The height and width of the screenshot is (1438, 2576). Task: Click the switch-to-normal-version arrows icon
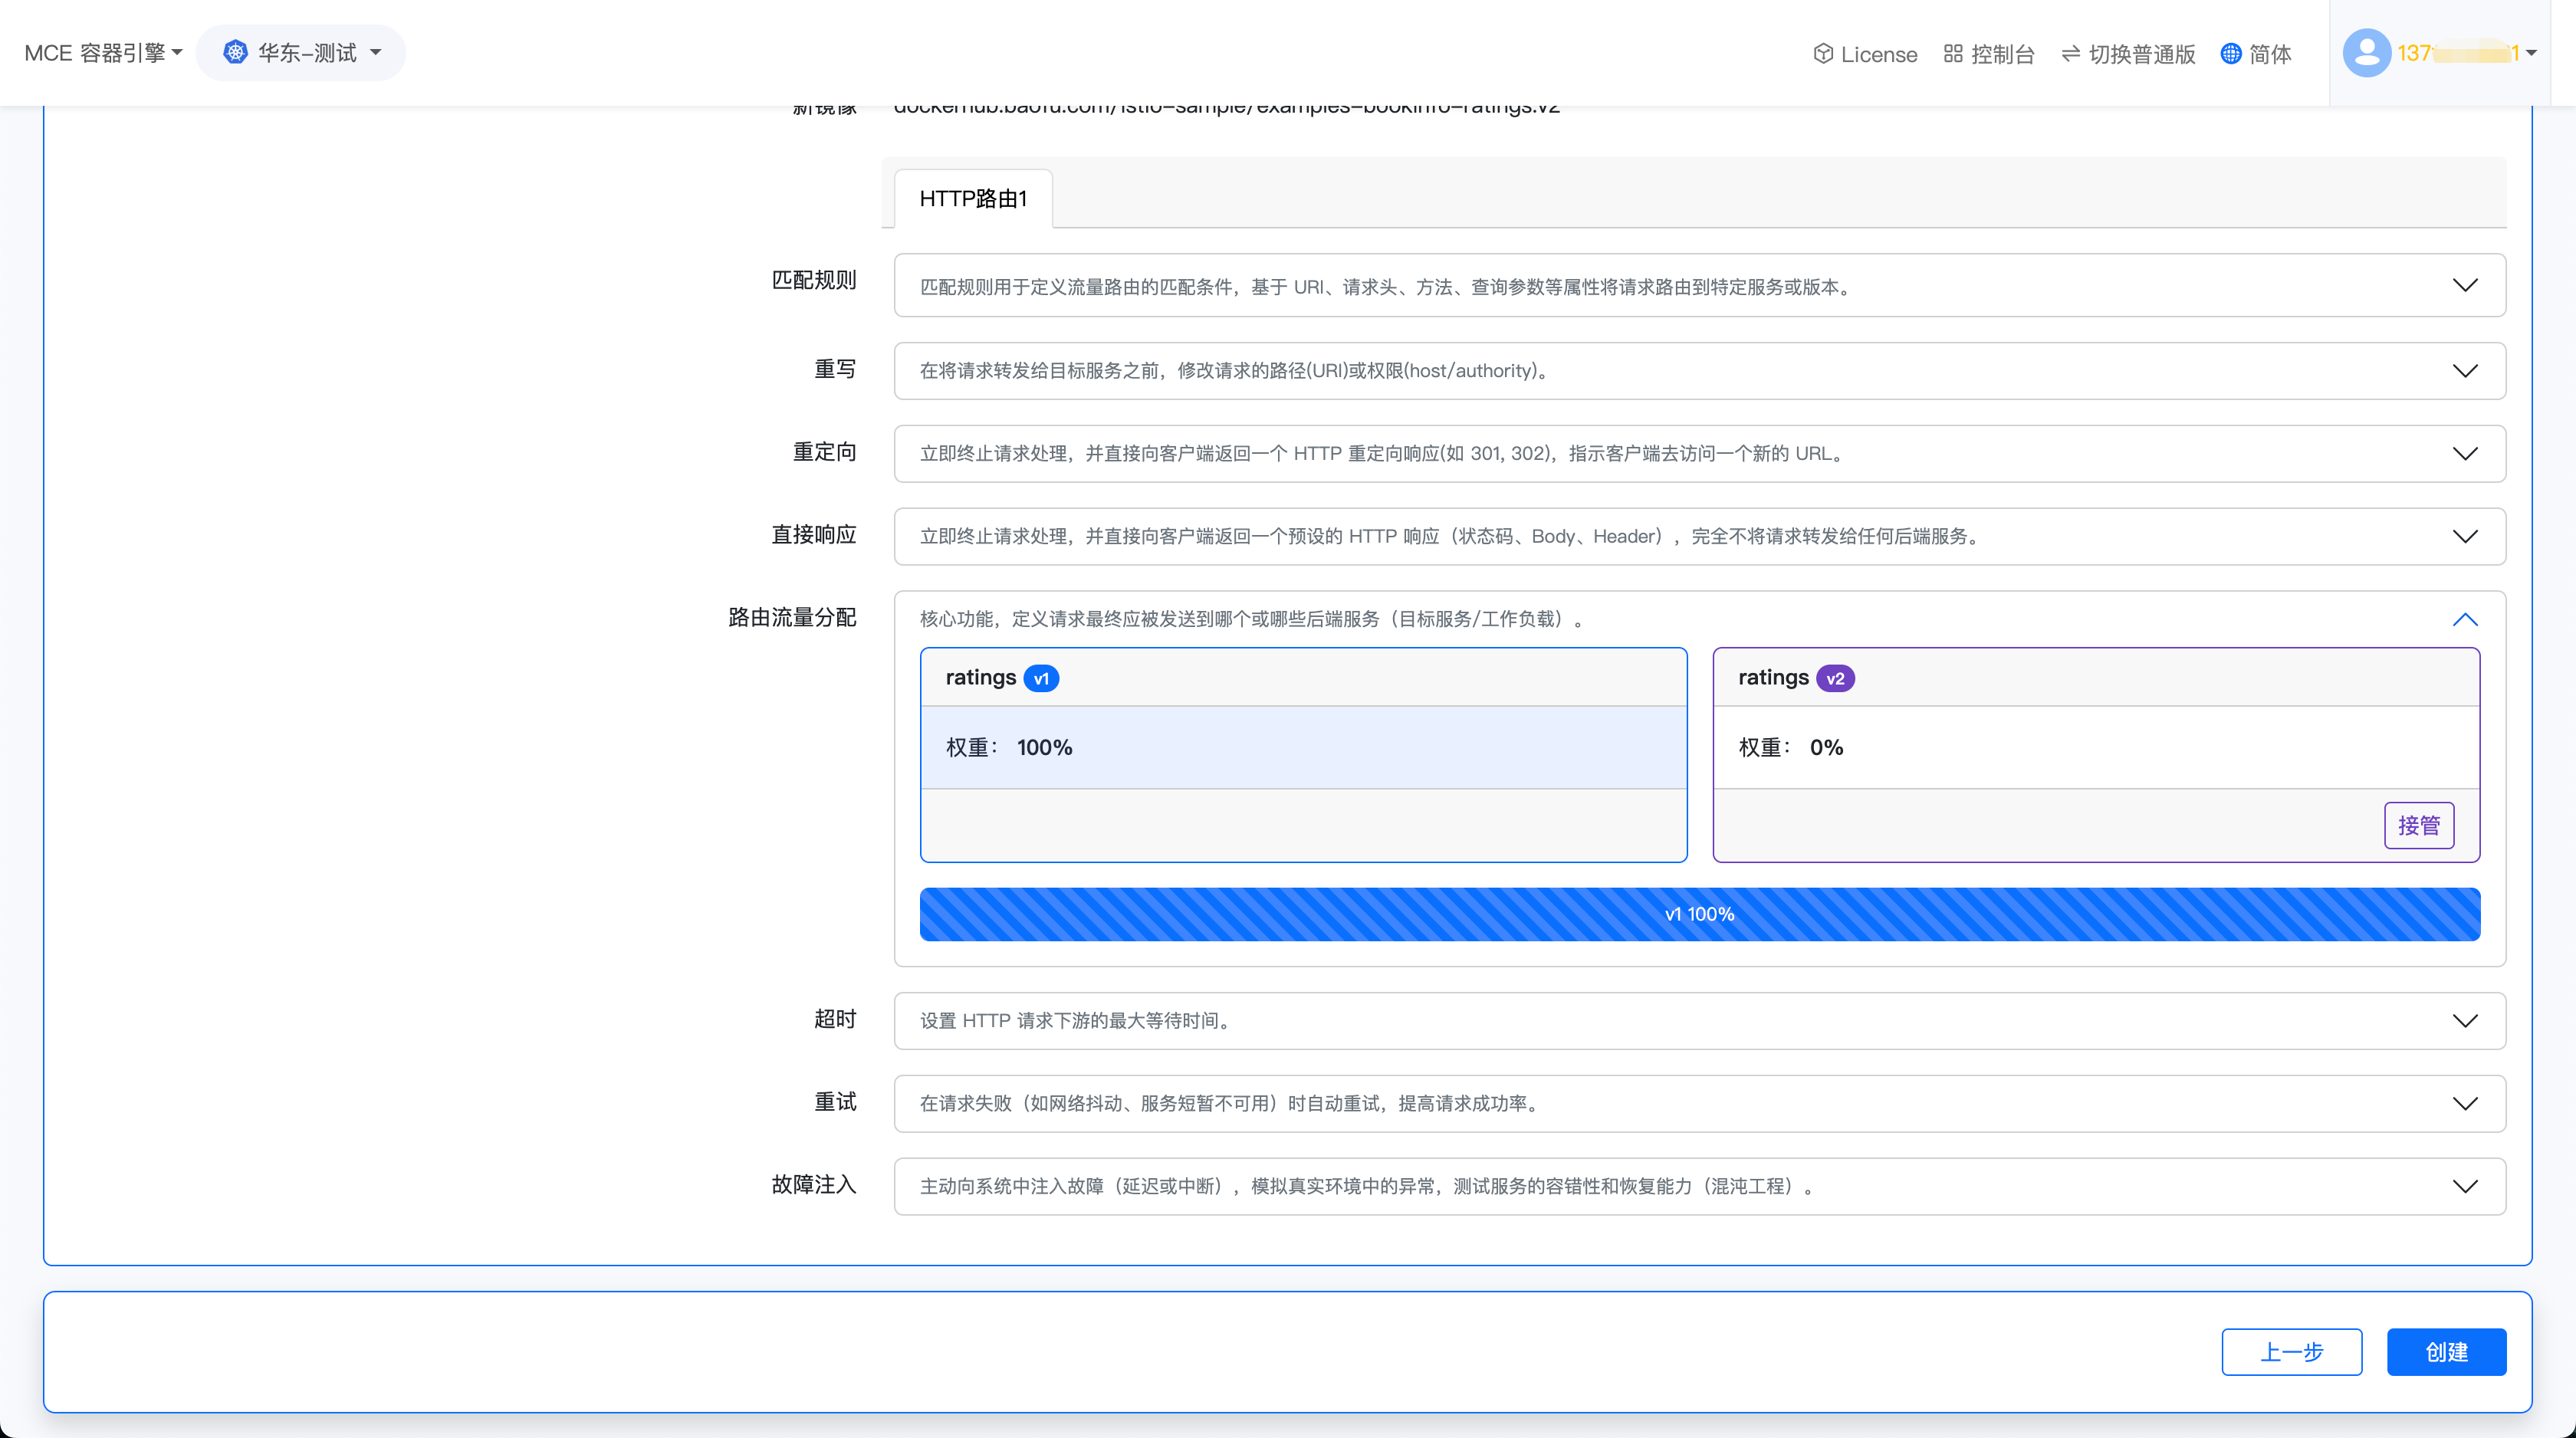pyautogui.click(x=2070, y=54)
